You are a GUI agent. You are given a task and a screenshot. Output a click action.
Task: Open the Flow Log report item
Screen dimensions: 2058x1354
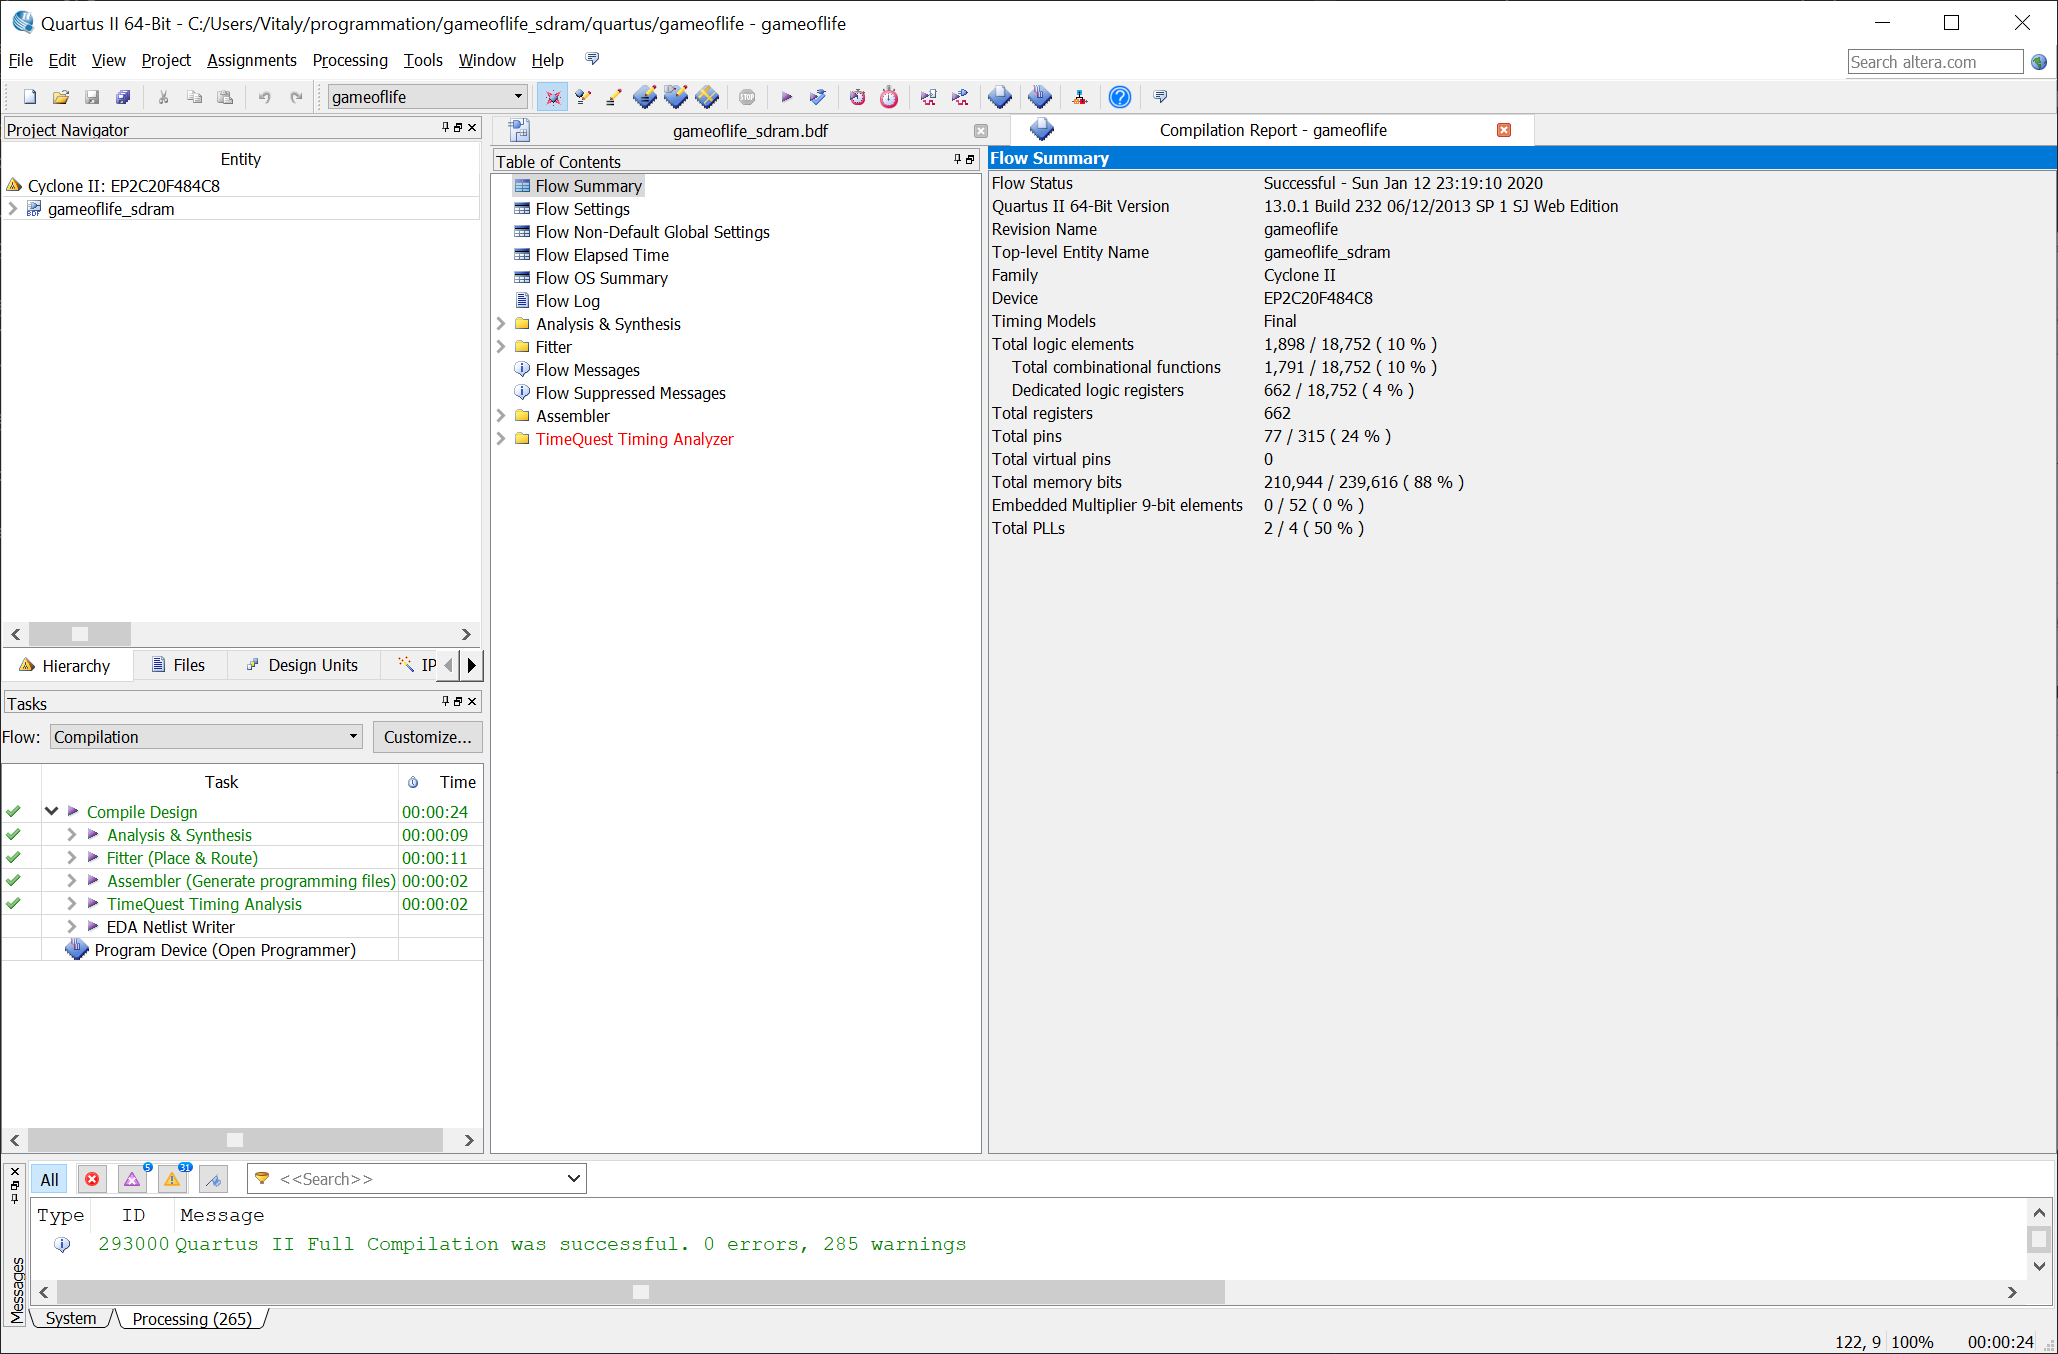click(x=567, y=301)
